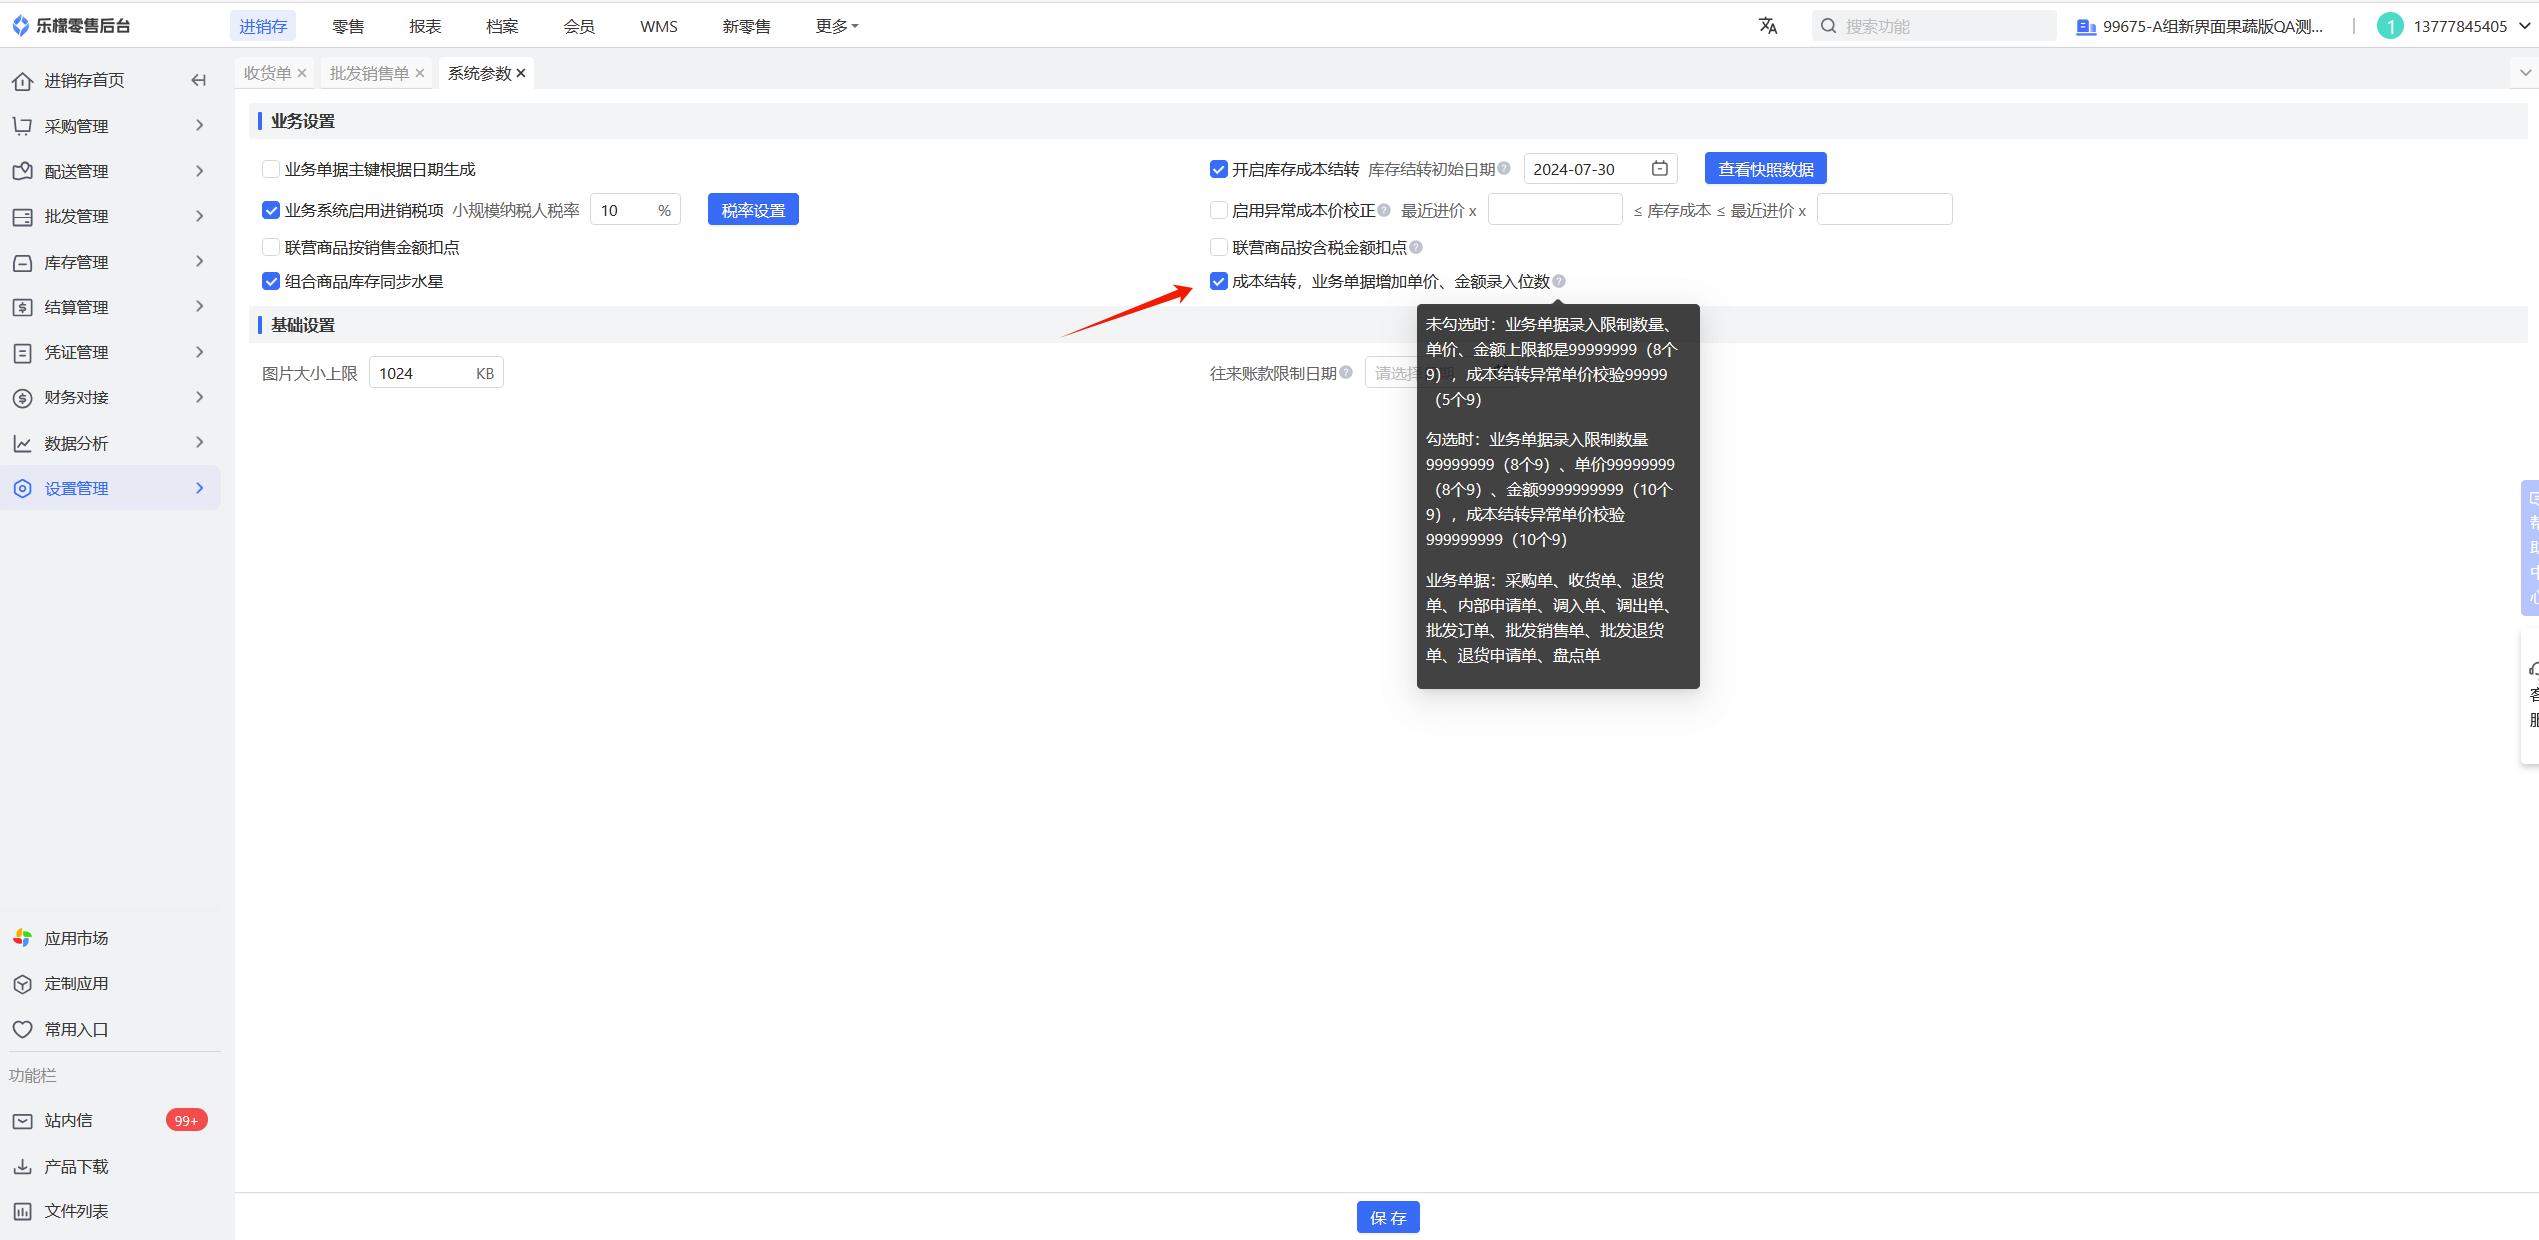Image resolution: width=2539 pixels, height=1240 pixels.
Task: Expand 库存管理 submenu chevron
Action: point(200,262)
